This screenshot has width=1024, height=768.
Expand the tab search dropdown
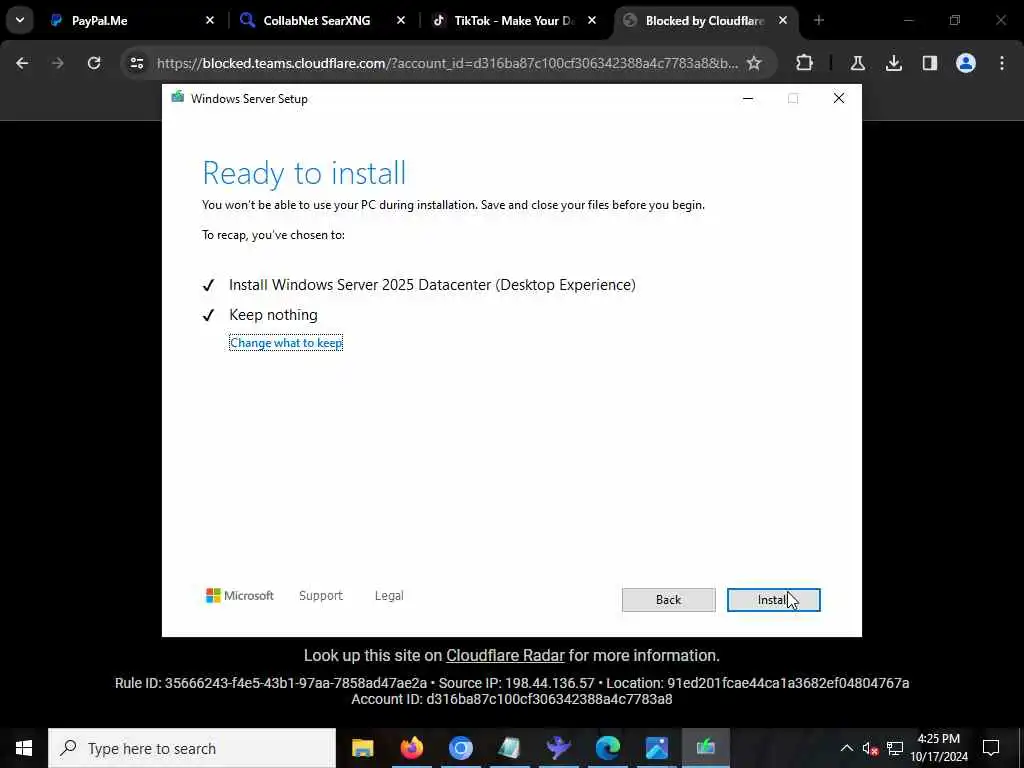point(20,21)
